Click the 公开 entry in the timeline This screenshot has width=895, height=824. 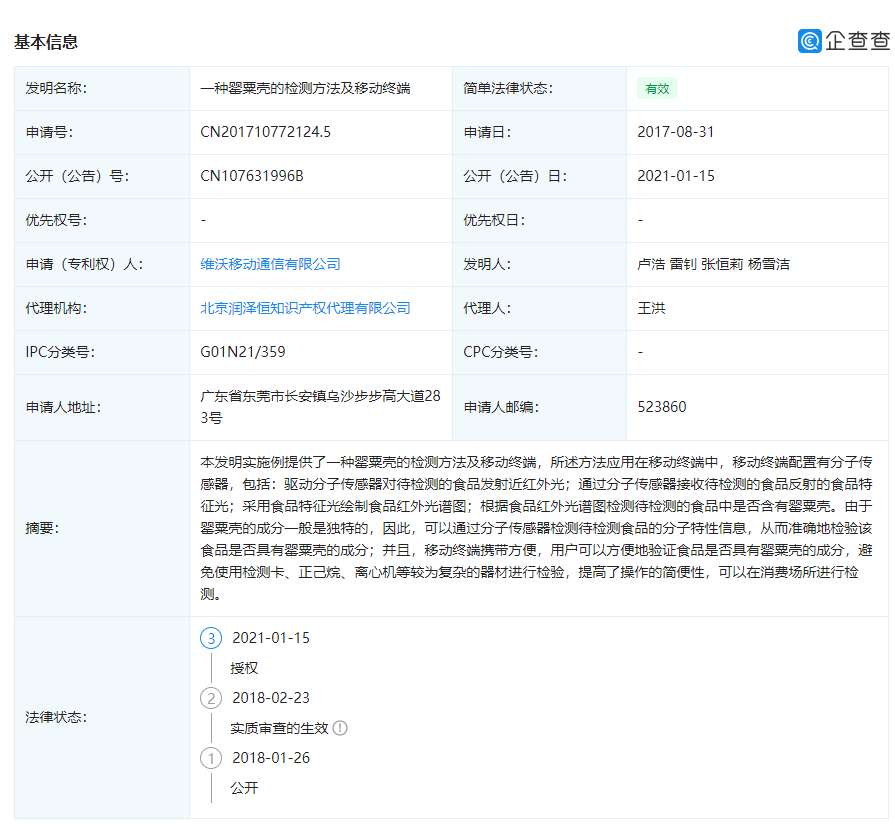tap(244, 788)
